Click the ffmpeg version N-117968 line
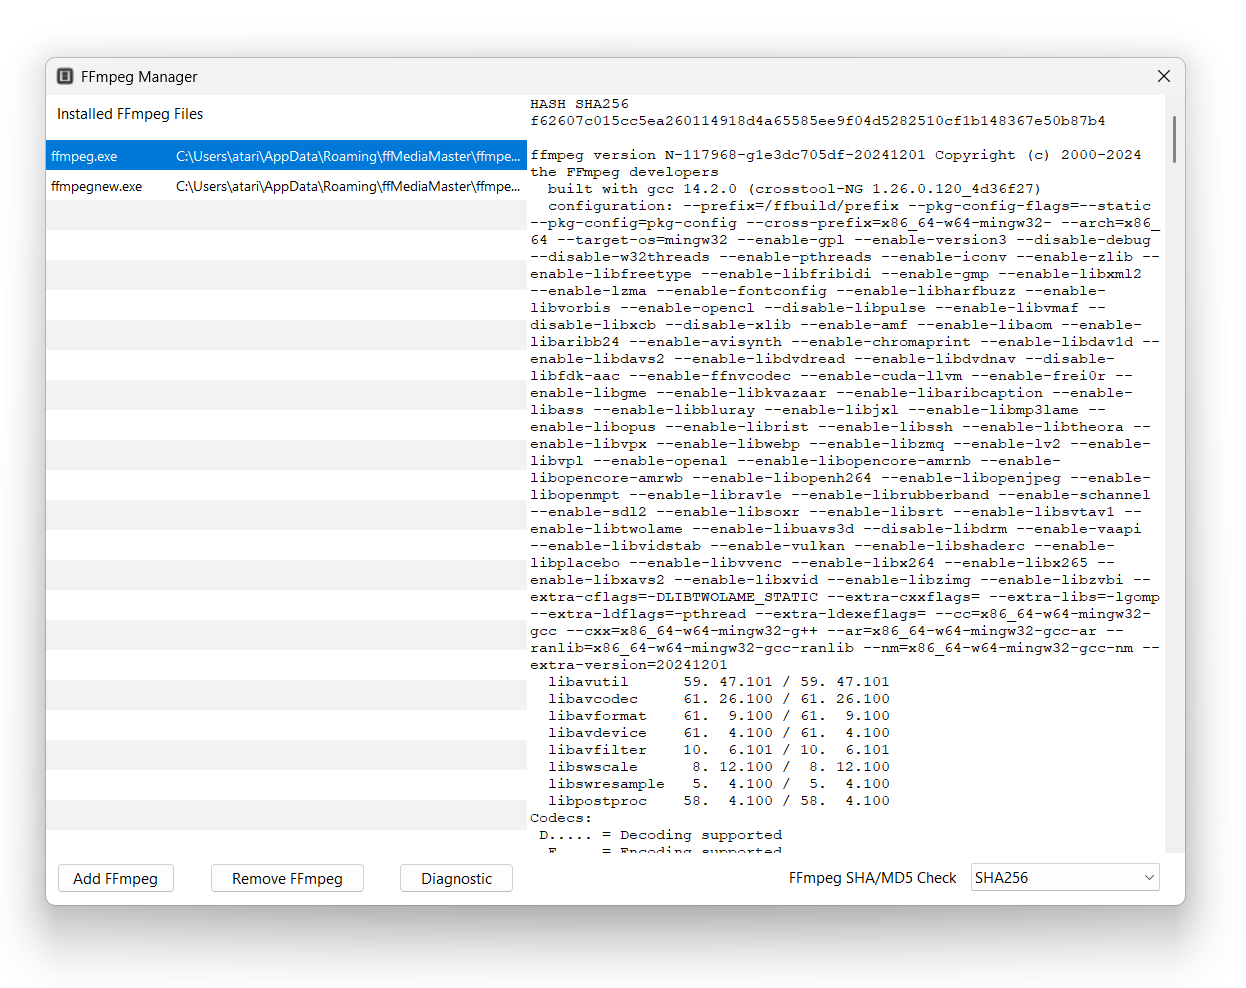 [835, 155]
